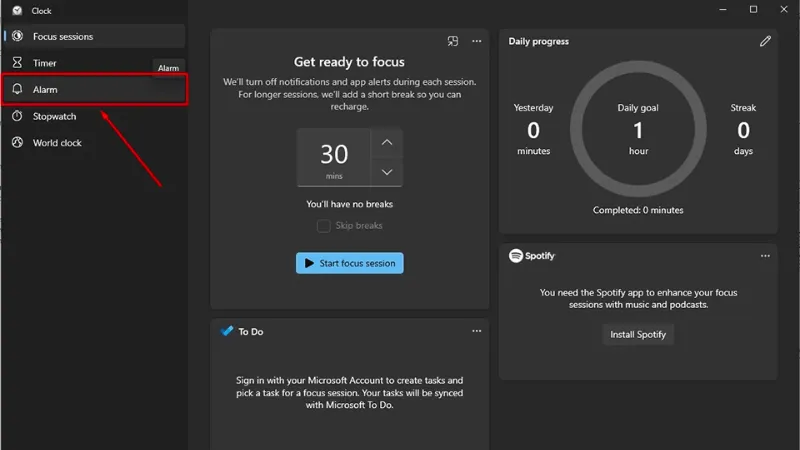
Task: Click the Stopwatch icon in sidebar
Action: pyautogui.click(x=17, y=116)
